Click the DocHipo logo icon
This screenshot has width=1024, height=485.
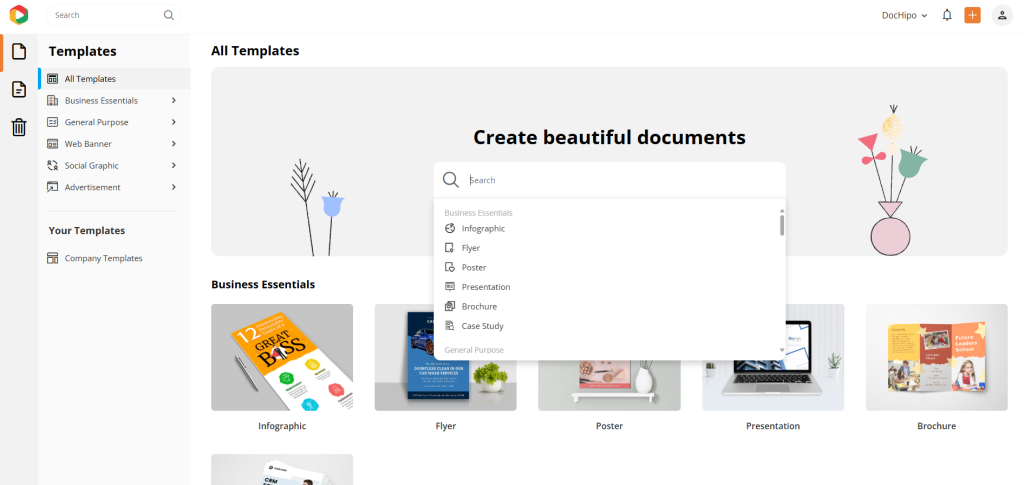click(18, 14)
